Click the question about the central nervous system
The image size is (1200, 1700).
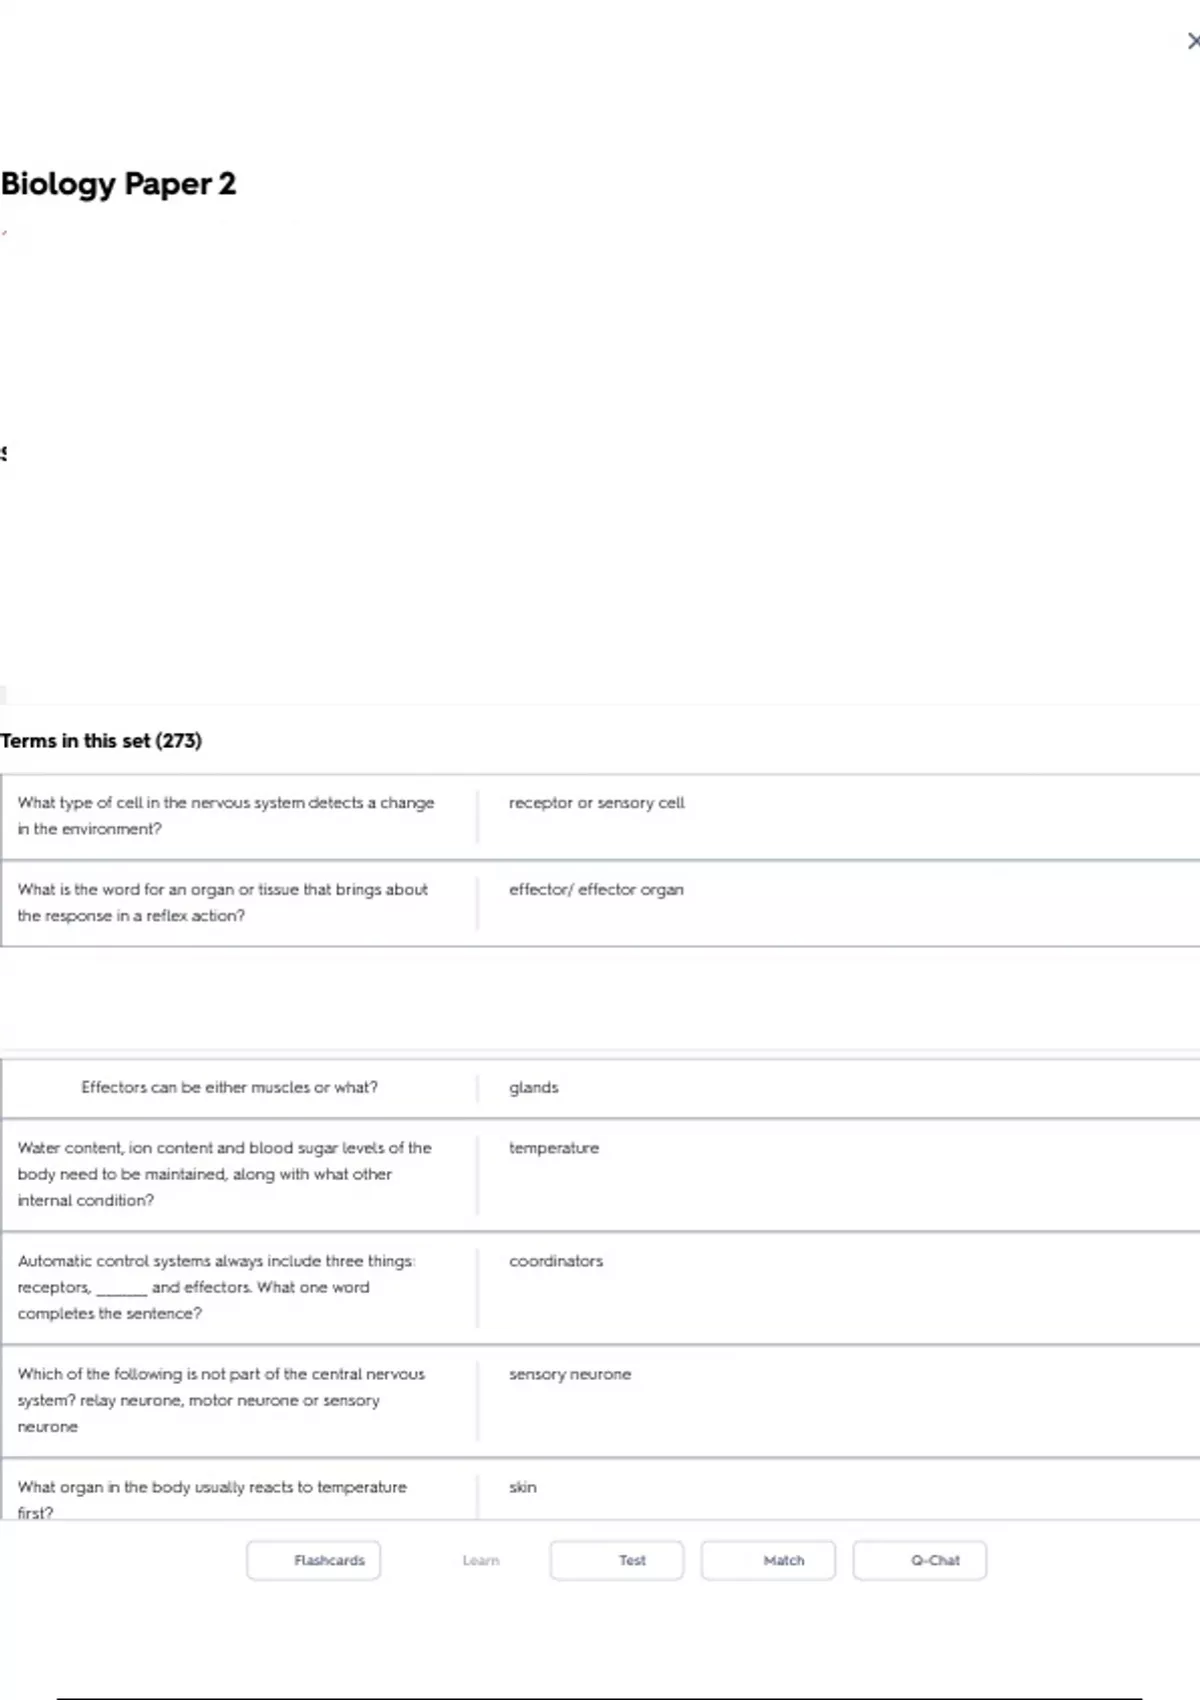click(x=220, y=1400)
